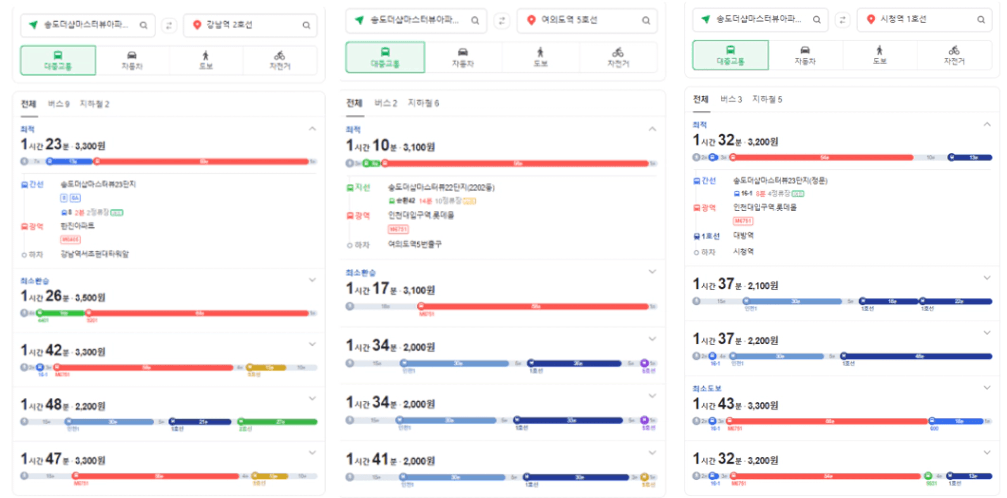1007x498 pixels.
Task: Click the walking person icon in the 시청역 panel
Action: tap(879, 49)
